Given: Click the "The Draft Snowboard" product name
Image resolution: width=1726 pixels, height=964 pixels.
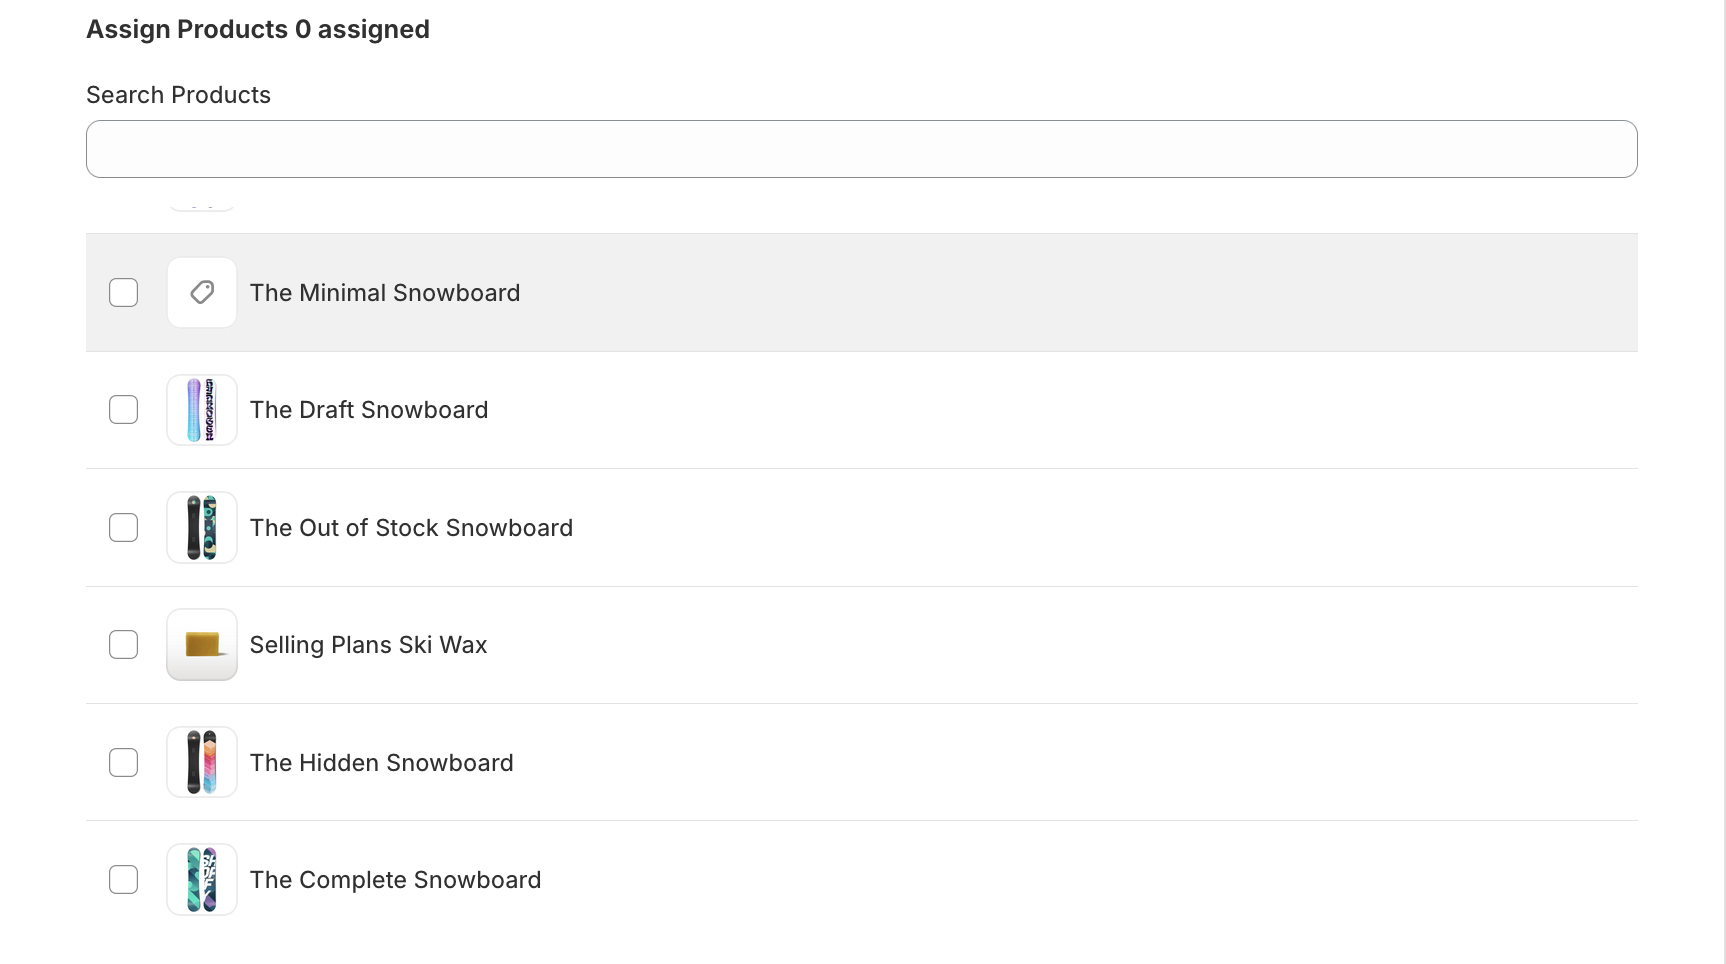Looking at the screenshot, I should 369,410.
